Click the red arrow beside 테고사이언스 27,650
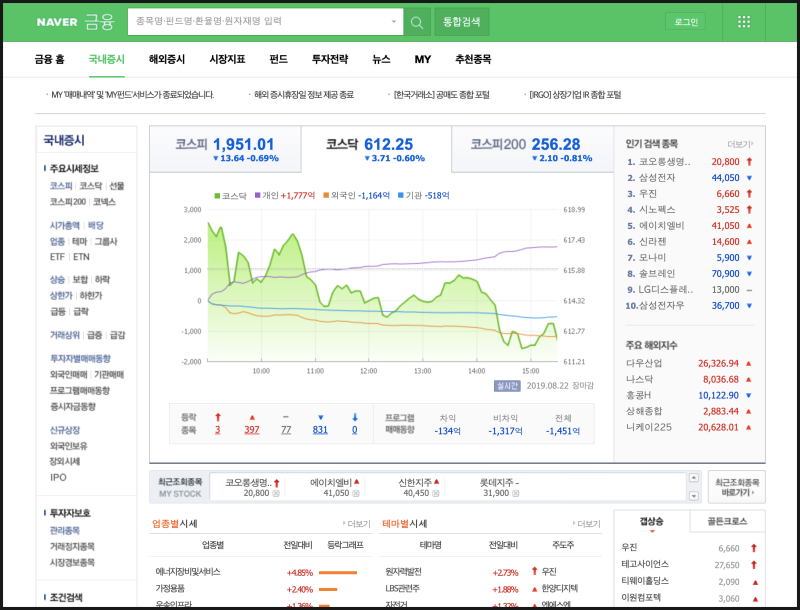This screenshot has height=610, width=800. [x=754, y=565]
